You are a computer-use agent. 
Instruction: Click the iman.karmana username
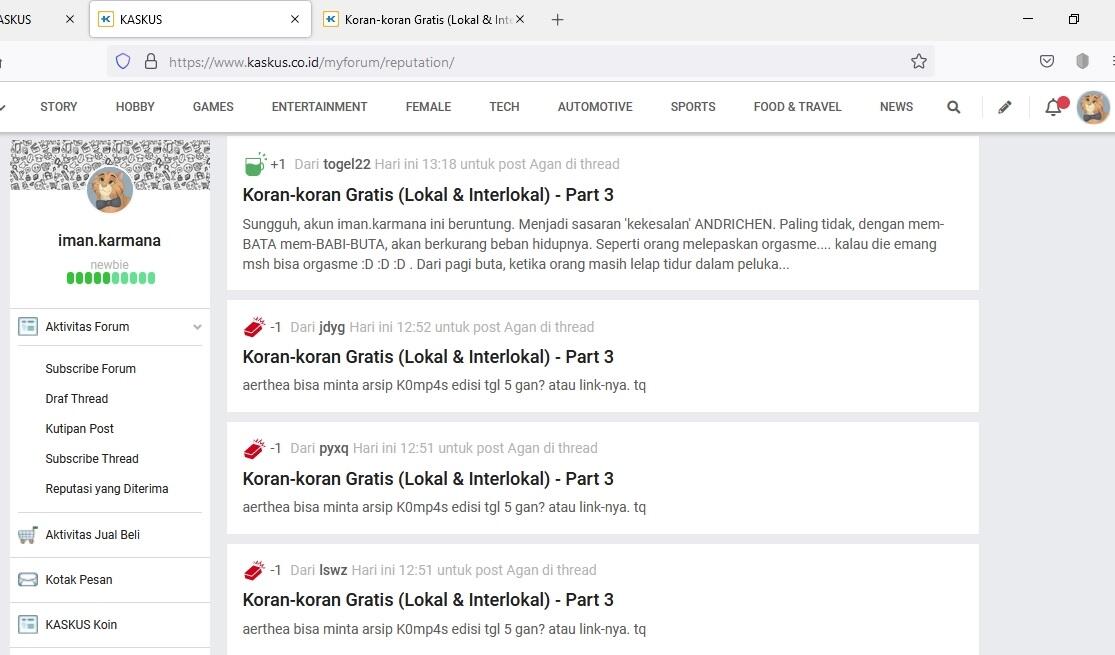pyautogui.click(x=110, y=240)
